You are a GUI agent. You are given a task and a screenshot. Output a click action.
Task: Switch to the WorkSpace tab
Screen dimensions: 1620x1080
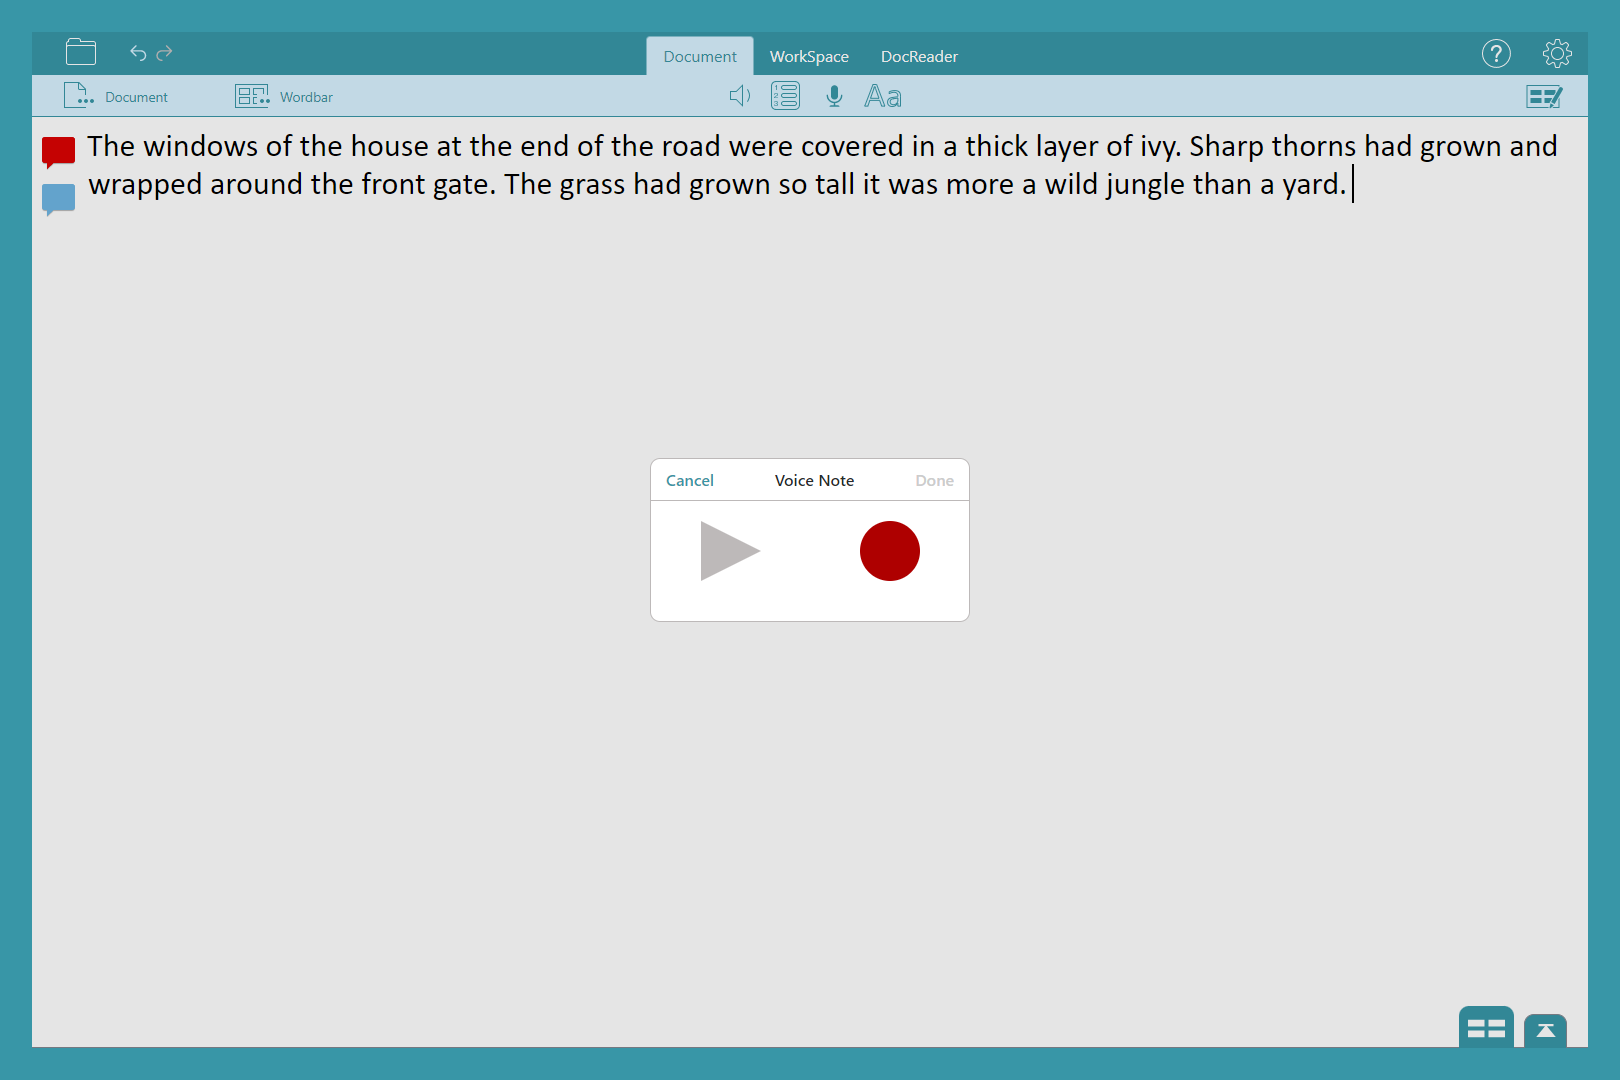[809, 57]
